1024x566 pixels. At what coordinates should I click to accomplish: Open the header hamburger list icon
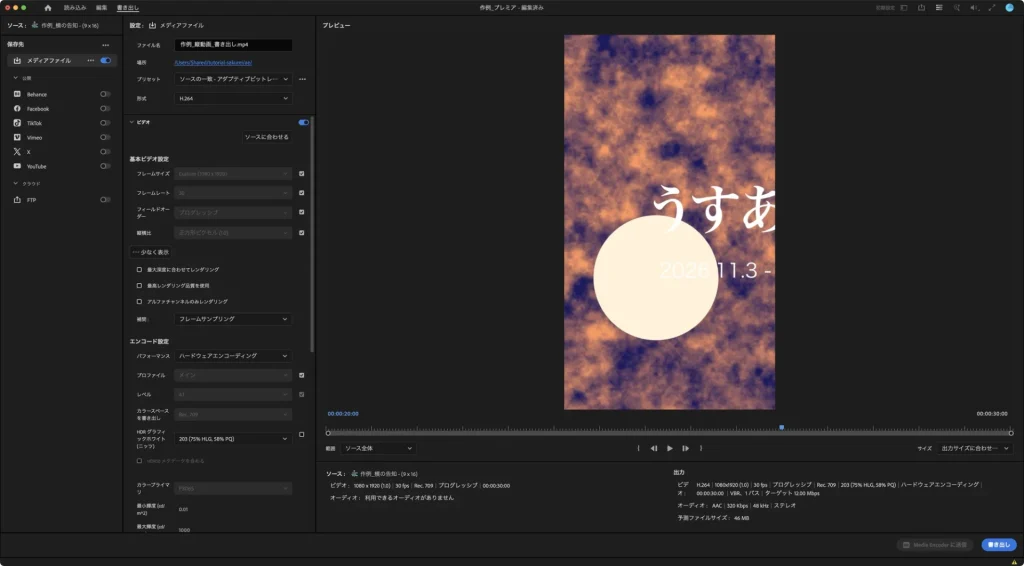coord(939,8)
